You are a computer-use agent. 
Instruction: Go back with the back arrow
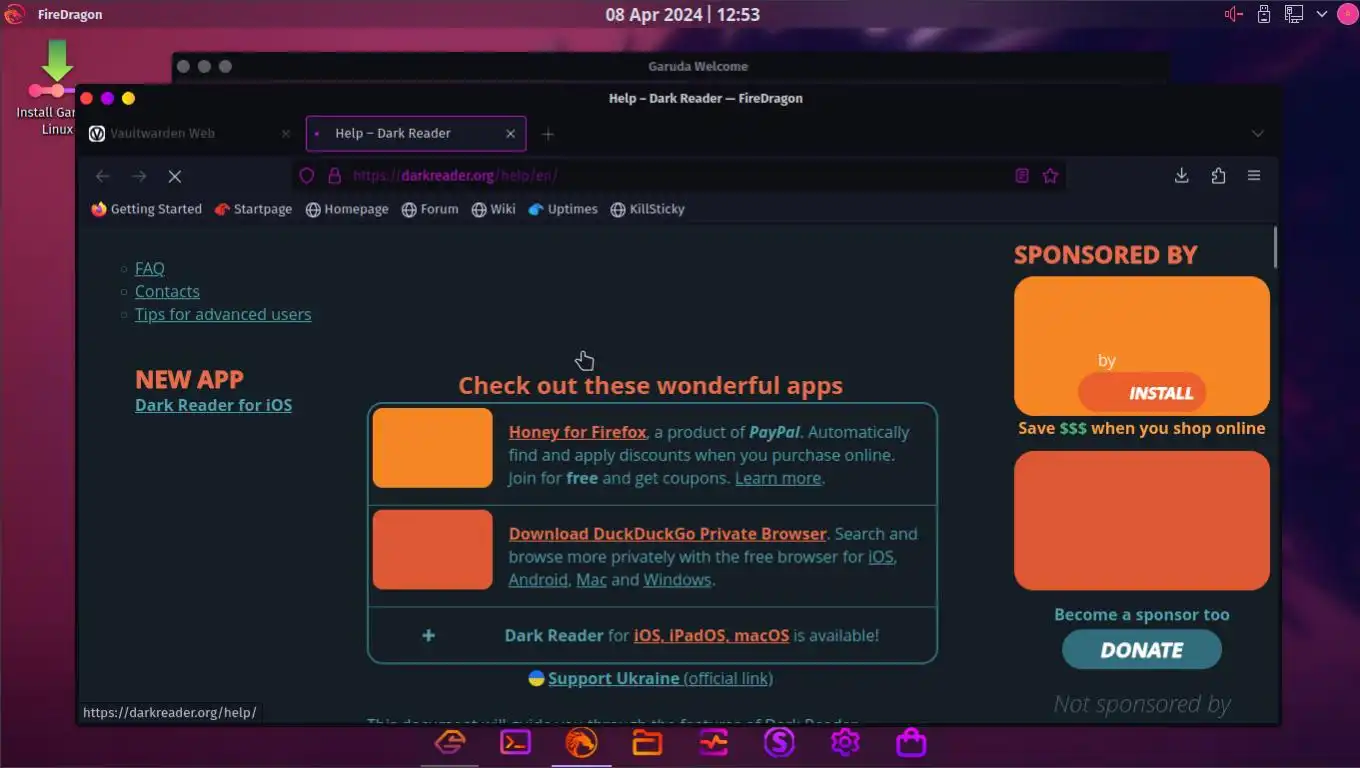tap(103, 176)
